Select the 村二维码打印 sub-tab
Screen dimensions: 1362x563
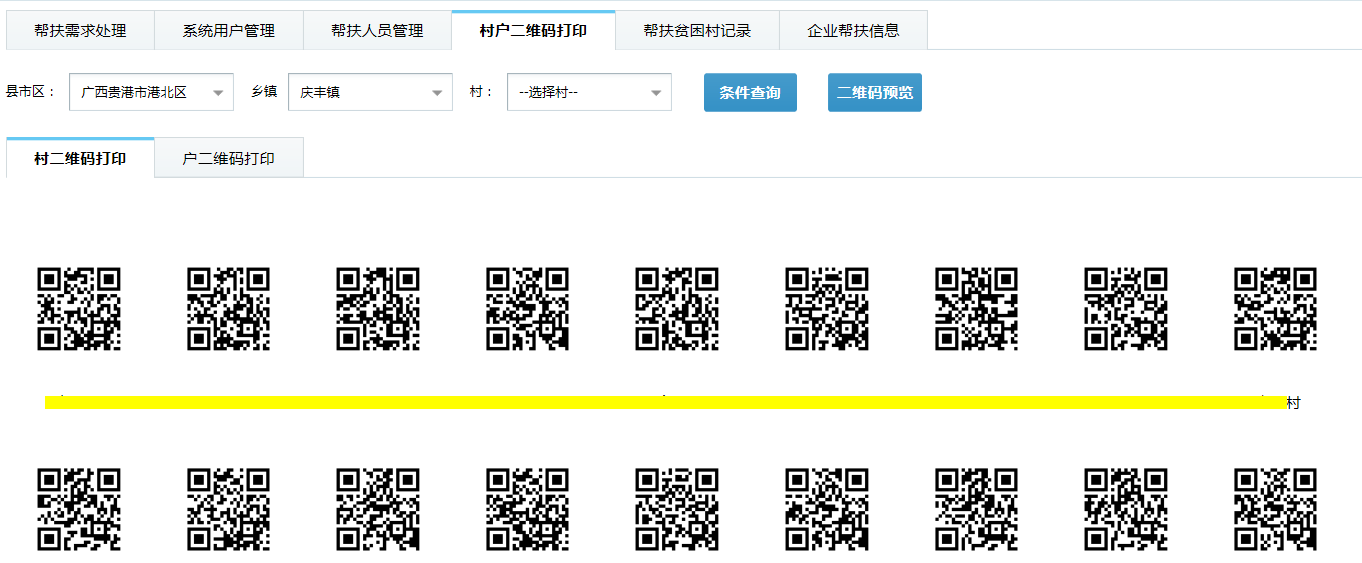pyautogui.click(x=80, y=158)
